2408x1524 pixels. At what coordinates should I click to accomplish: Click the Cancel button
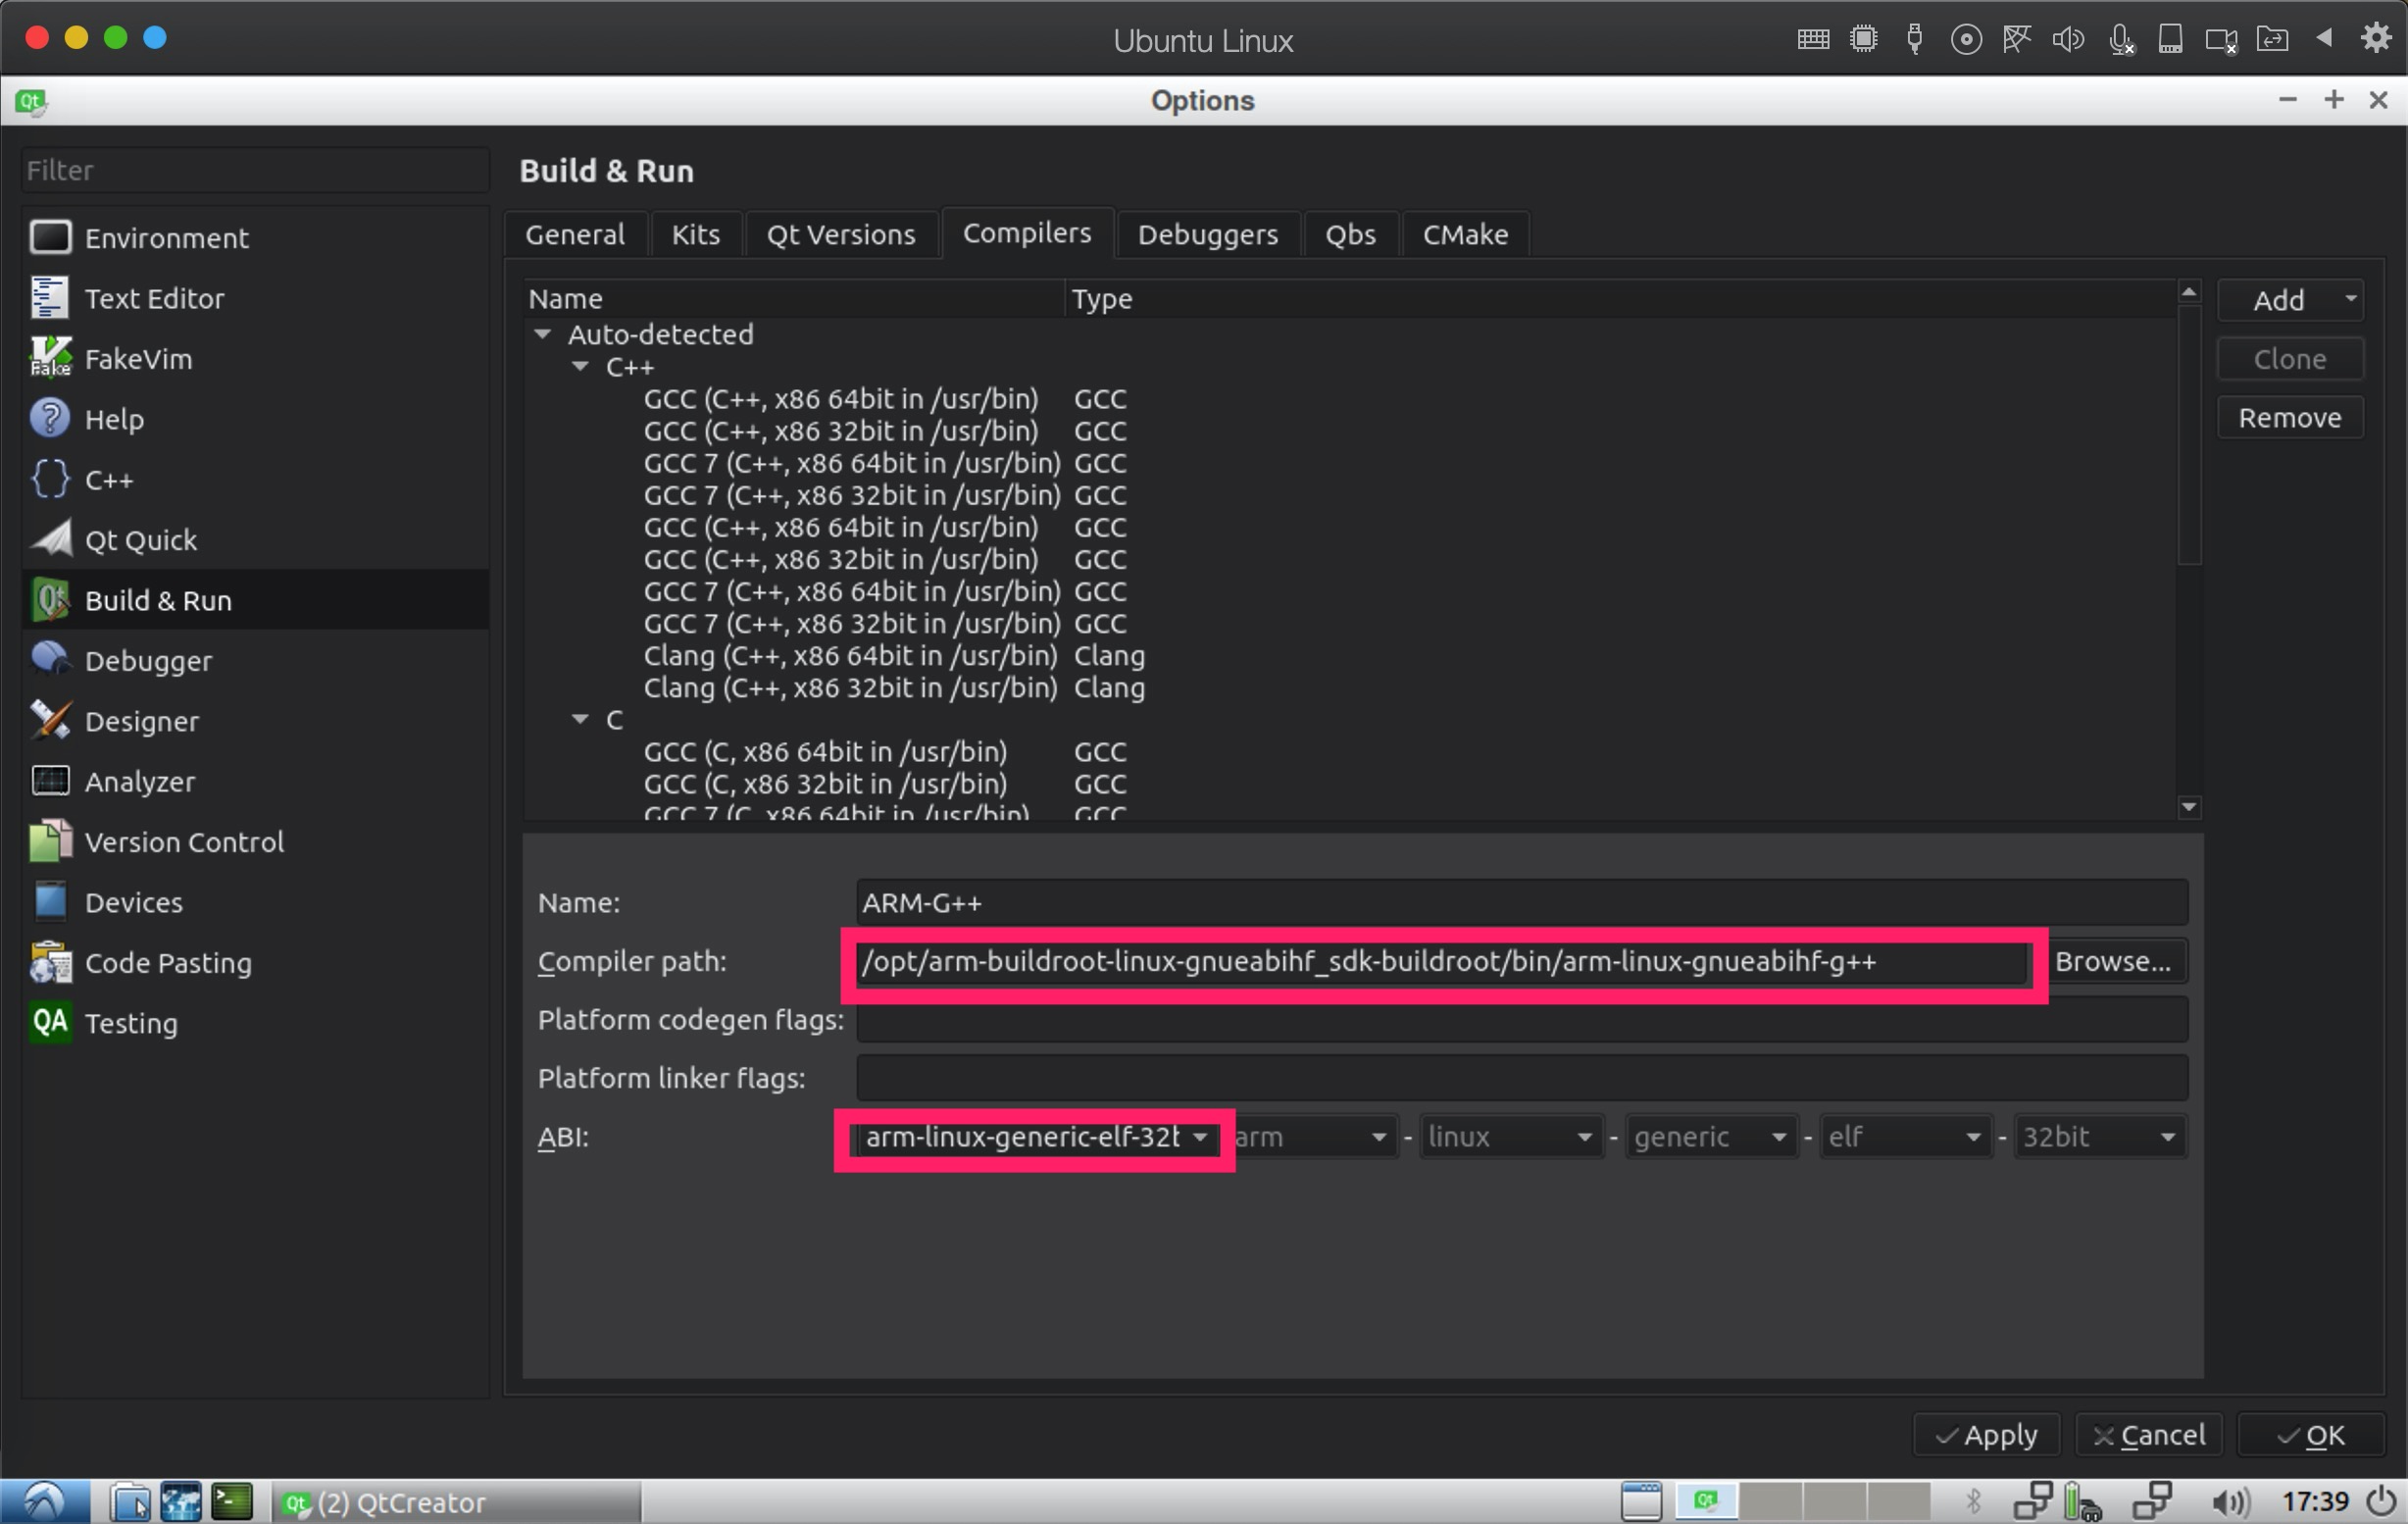(2148, 1435)
